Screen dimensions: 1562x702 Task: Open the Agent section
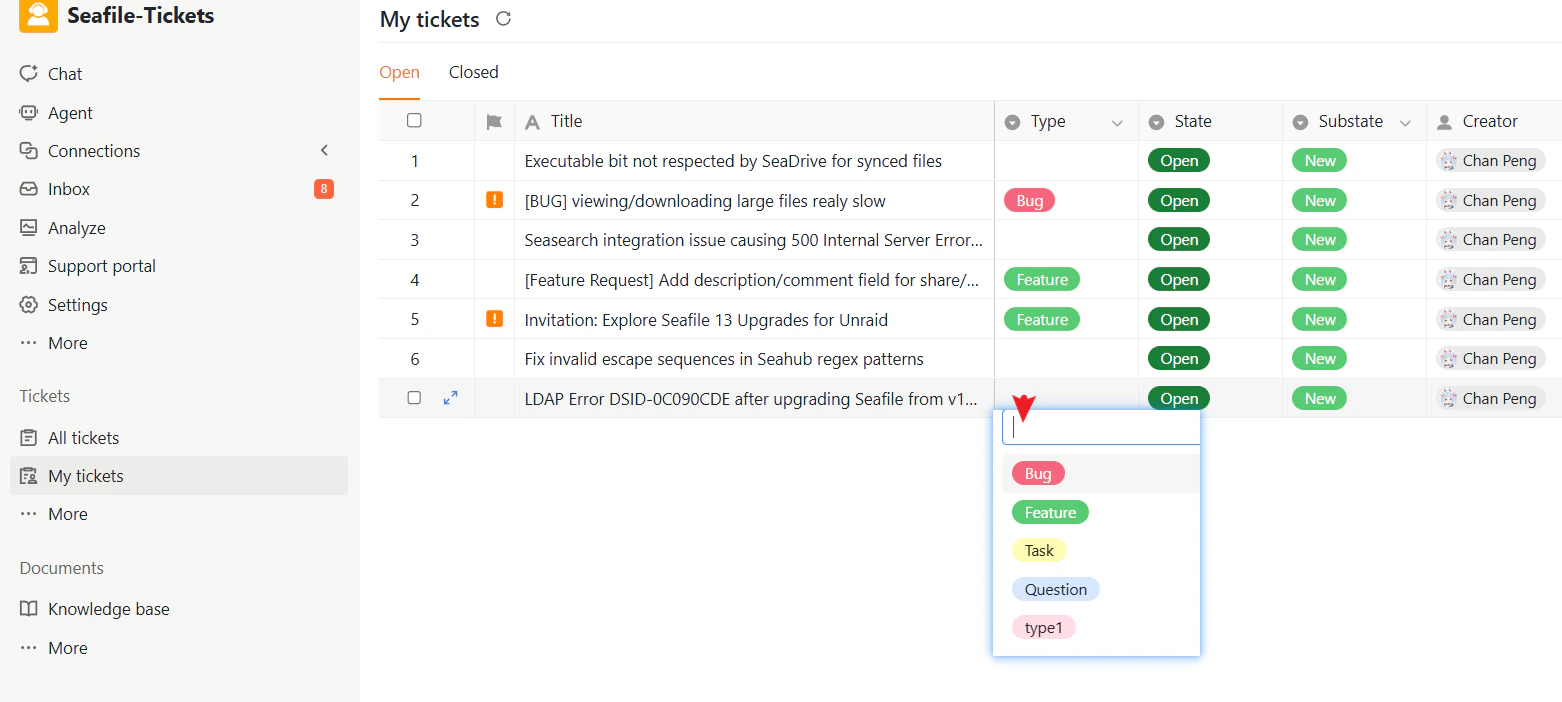point(70,113)
